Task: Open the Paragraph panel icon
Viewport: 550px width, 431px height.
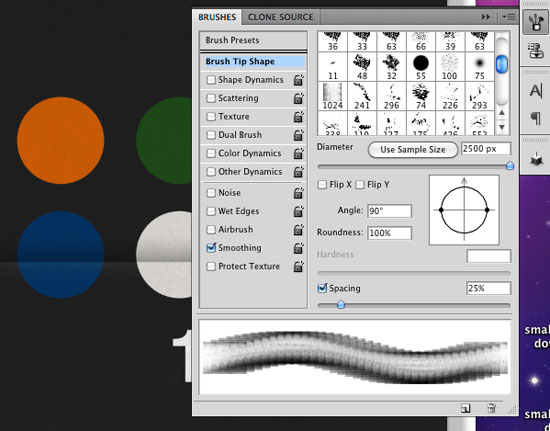Action: click(x=536, y=118)
